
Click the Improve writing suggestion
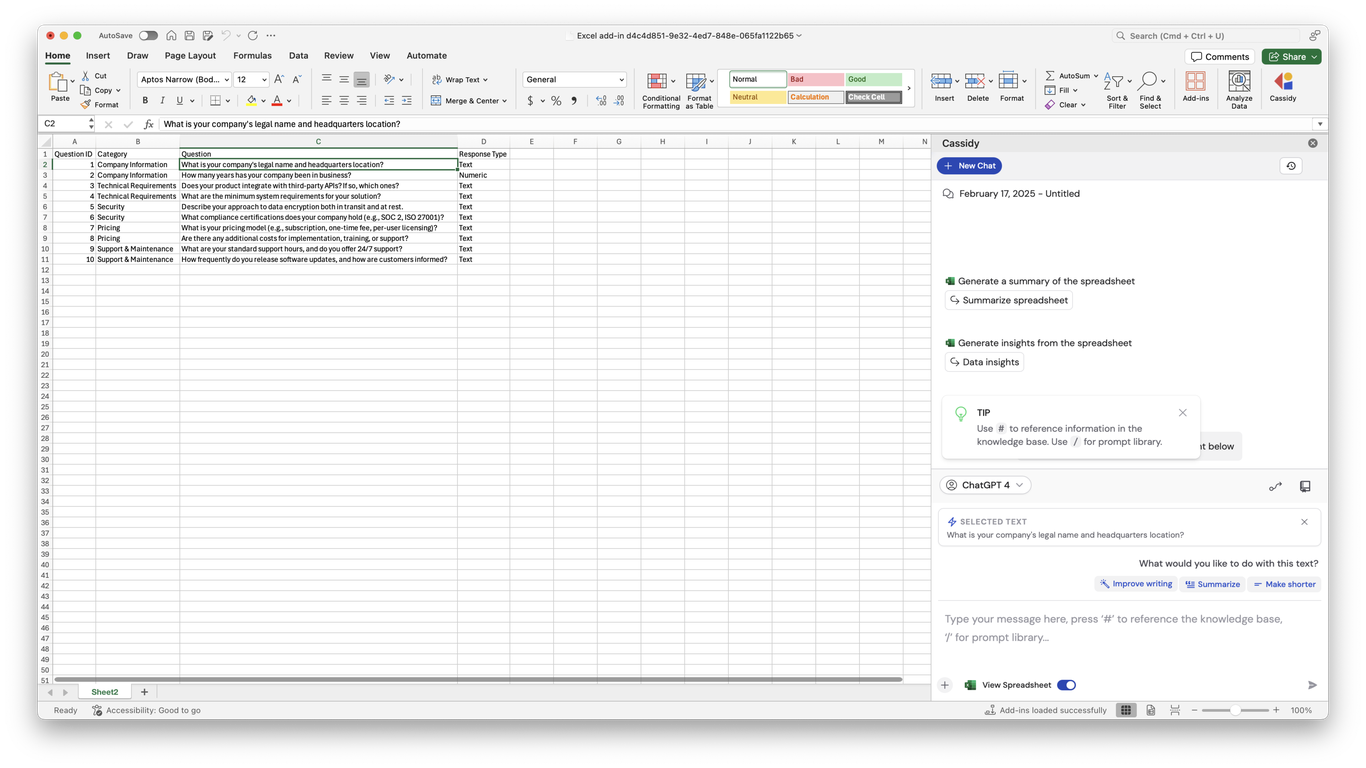(x=1135, y=584)
